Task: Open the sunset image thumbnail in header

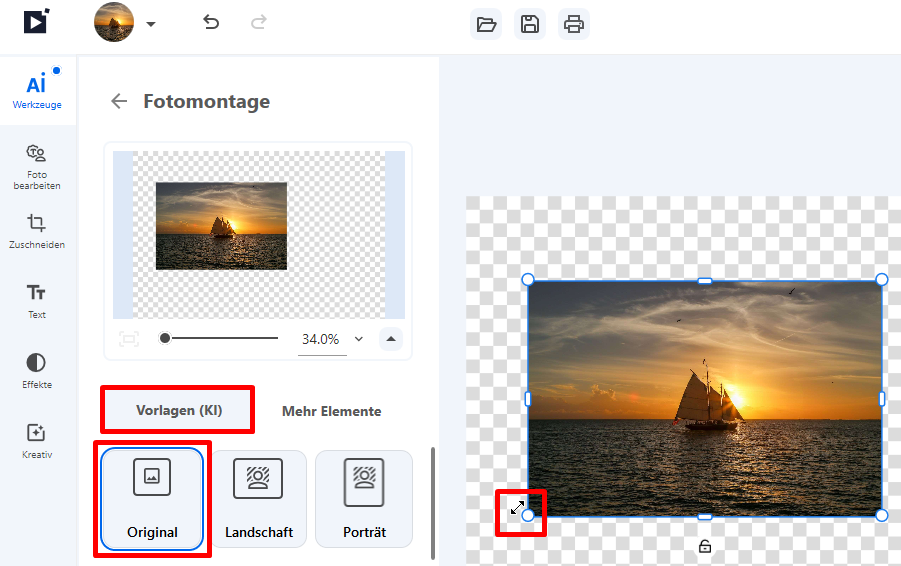Action: coord(114,22)
